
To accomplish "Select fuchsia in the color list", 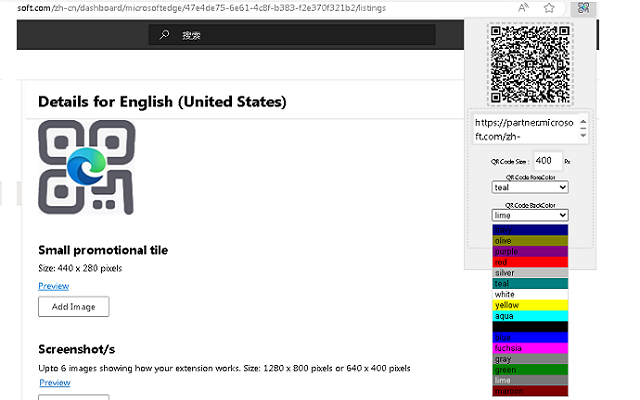I will [x=530, y=348].
